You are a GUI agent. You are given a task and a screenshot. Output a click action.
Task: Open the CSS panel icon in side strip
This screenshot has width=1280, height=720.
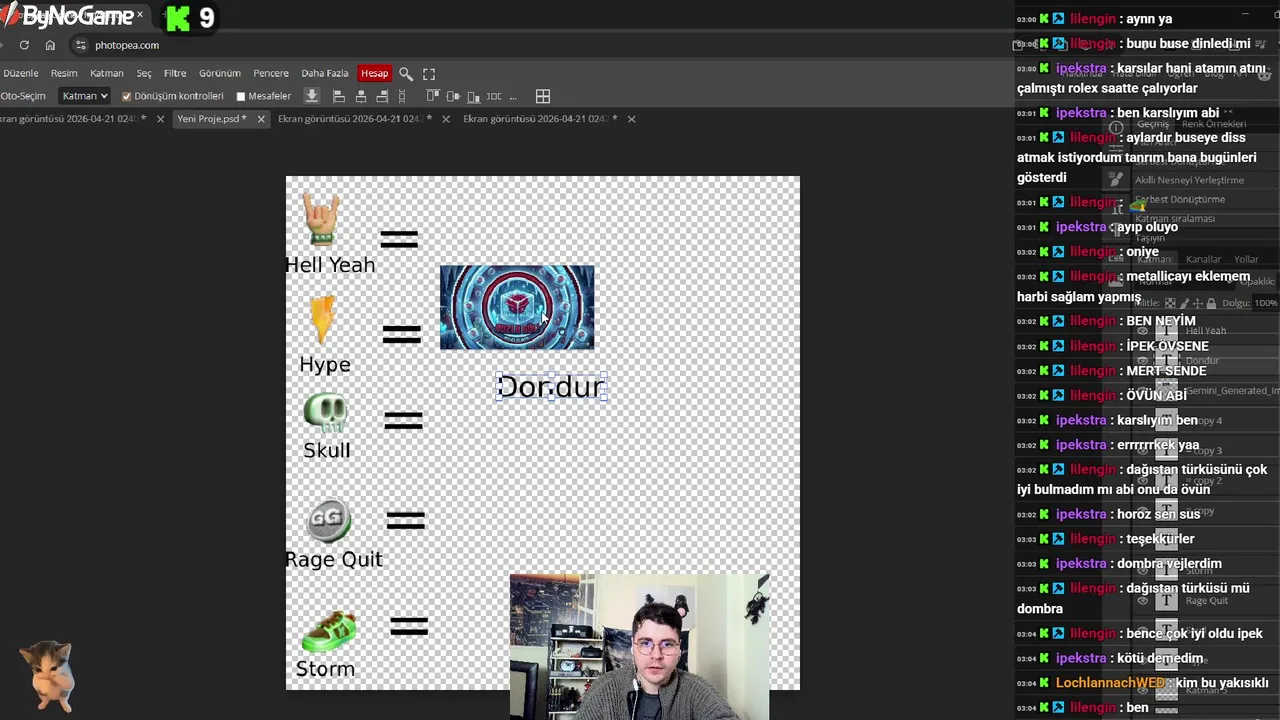coord(1115,258)
